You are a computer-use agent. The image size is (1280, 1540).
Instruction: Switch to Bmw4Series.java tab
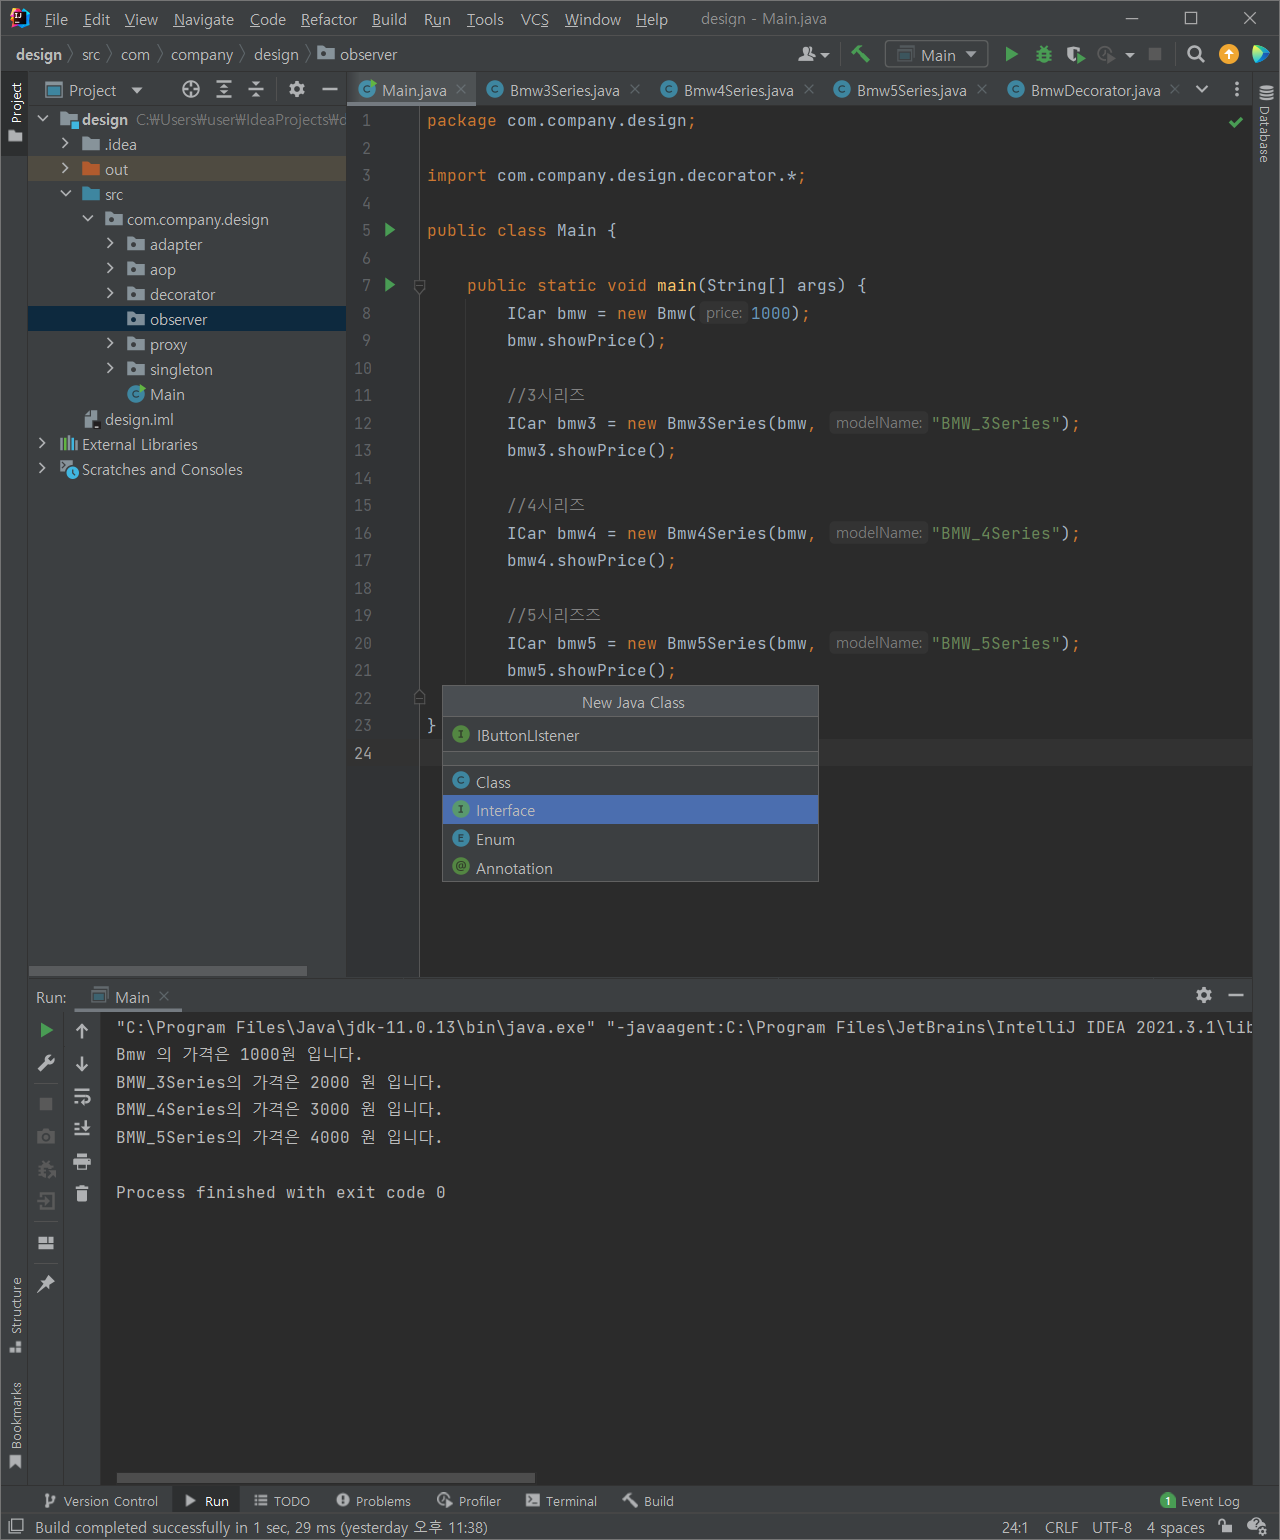pos(738,90)
